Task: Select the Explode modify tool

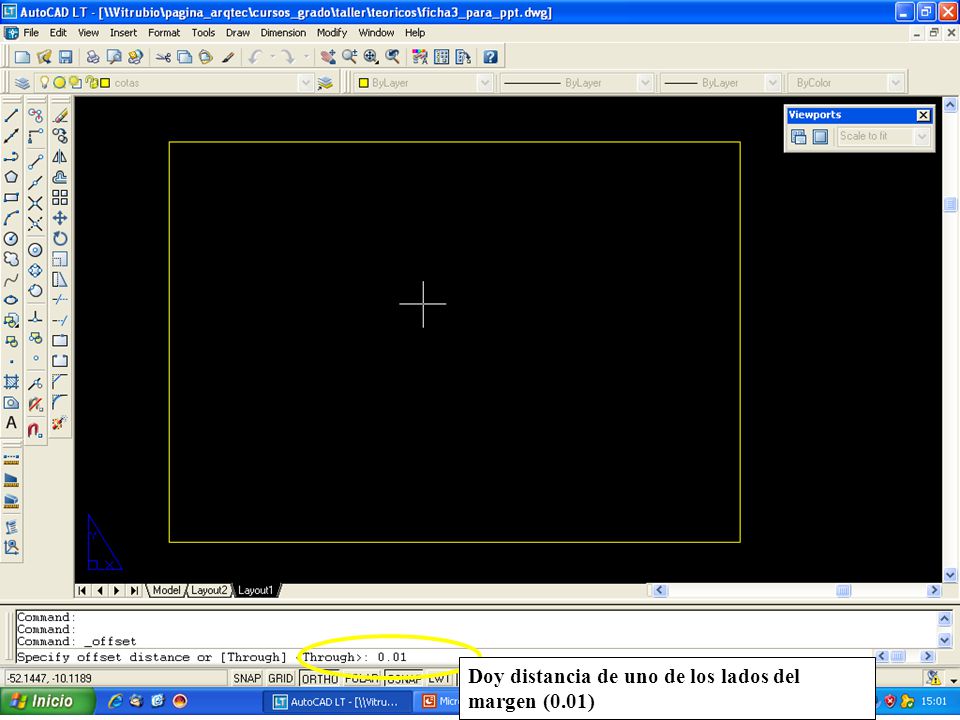Action: click(60, 423)
